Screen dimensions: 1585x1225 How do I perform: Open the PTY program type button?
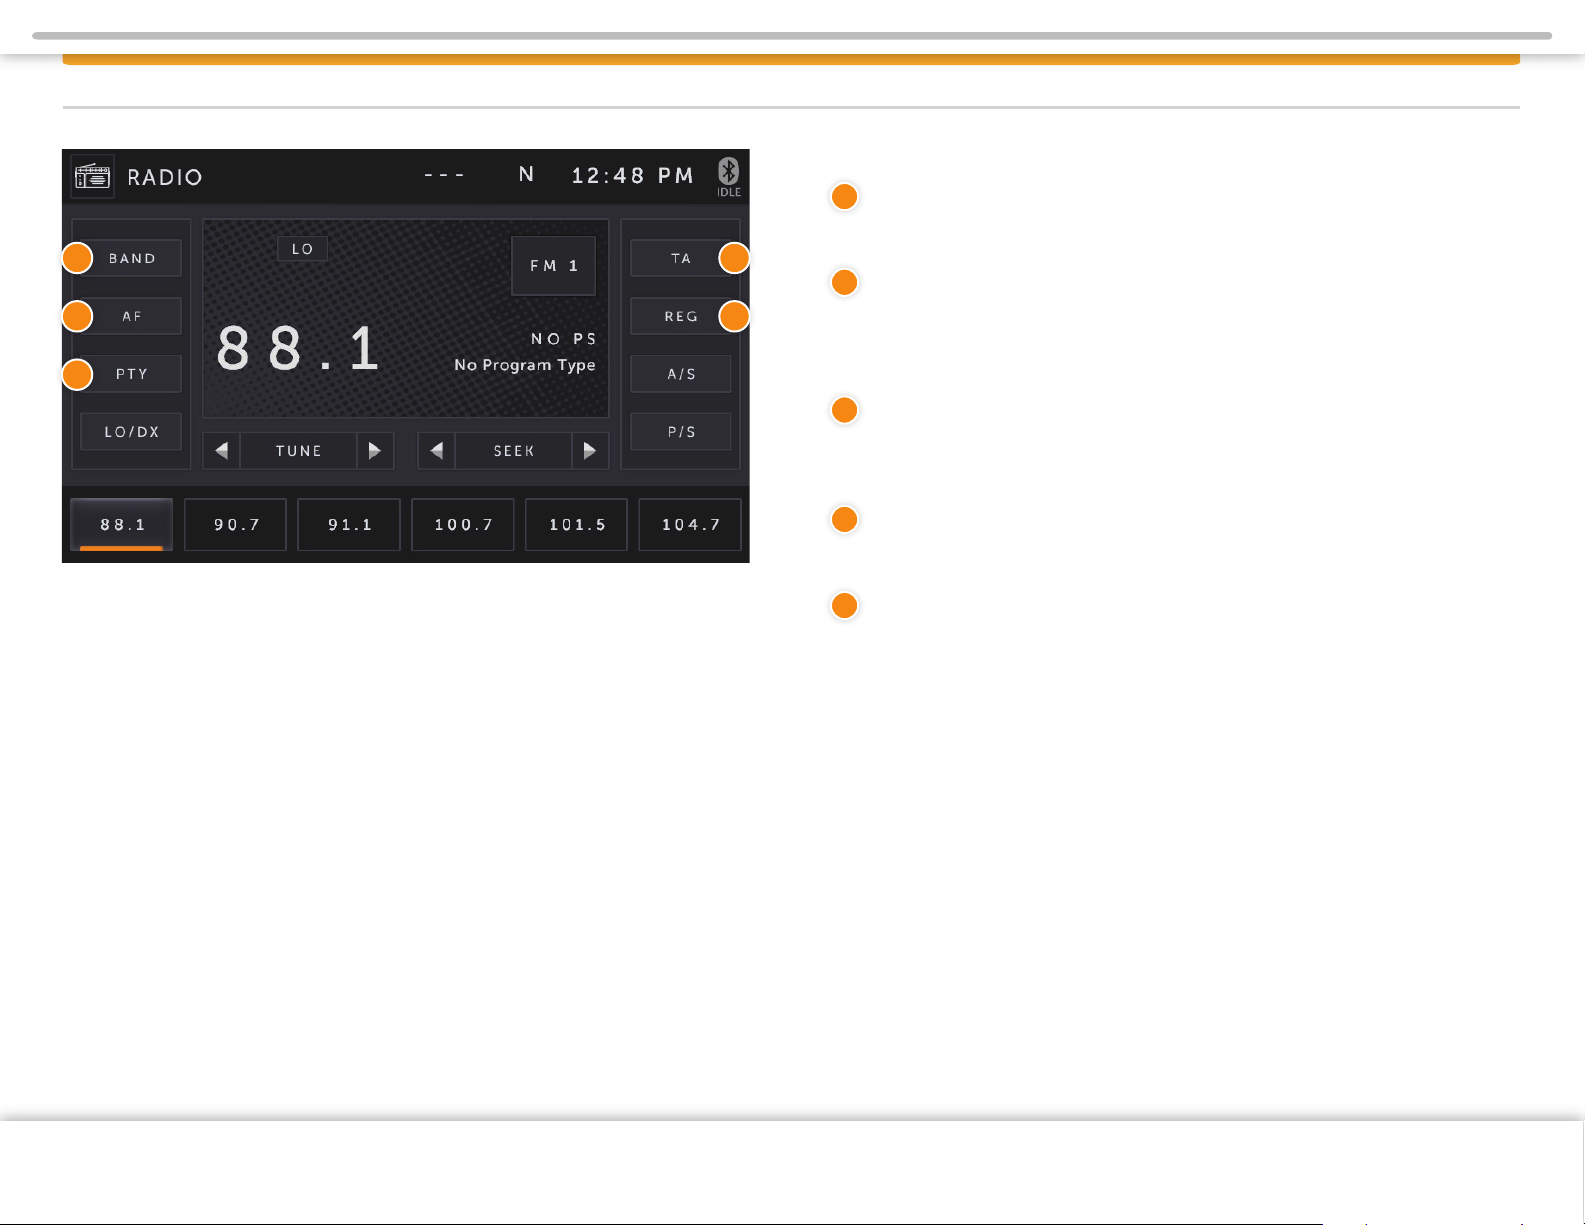[131, 374]
